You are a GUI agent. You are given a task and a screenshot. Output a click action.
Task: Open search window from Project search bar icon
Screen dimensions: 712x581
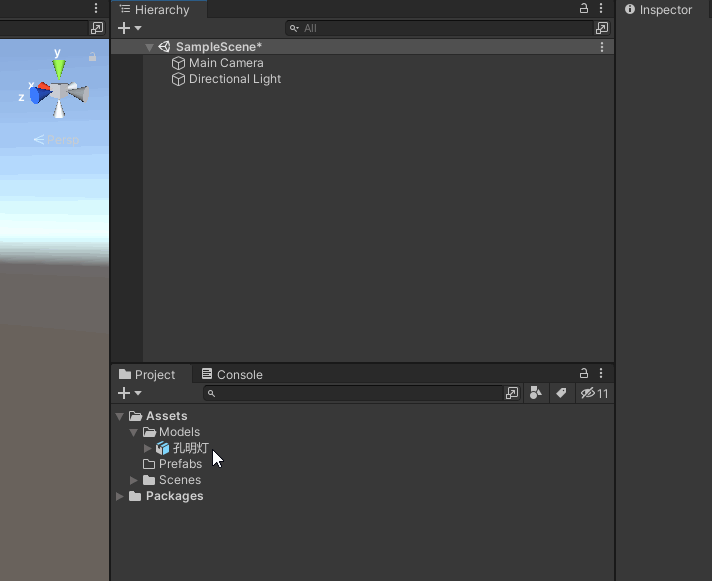click(x=512, y=393)
